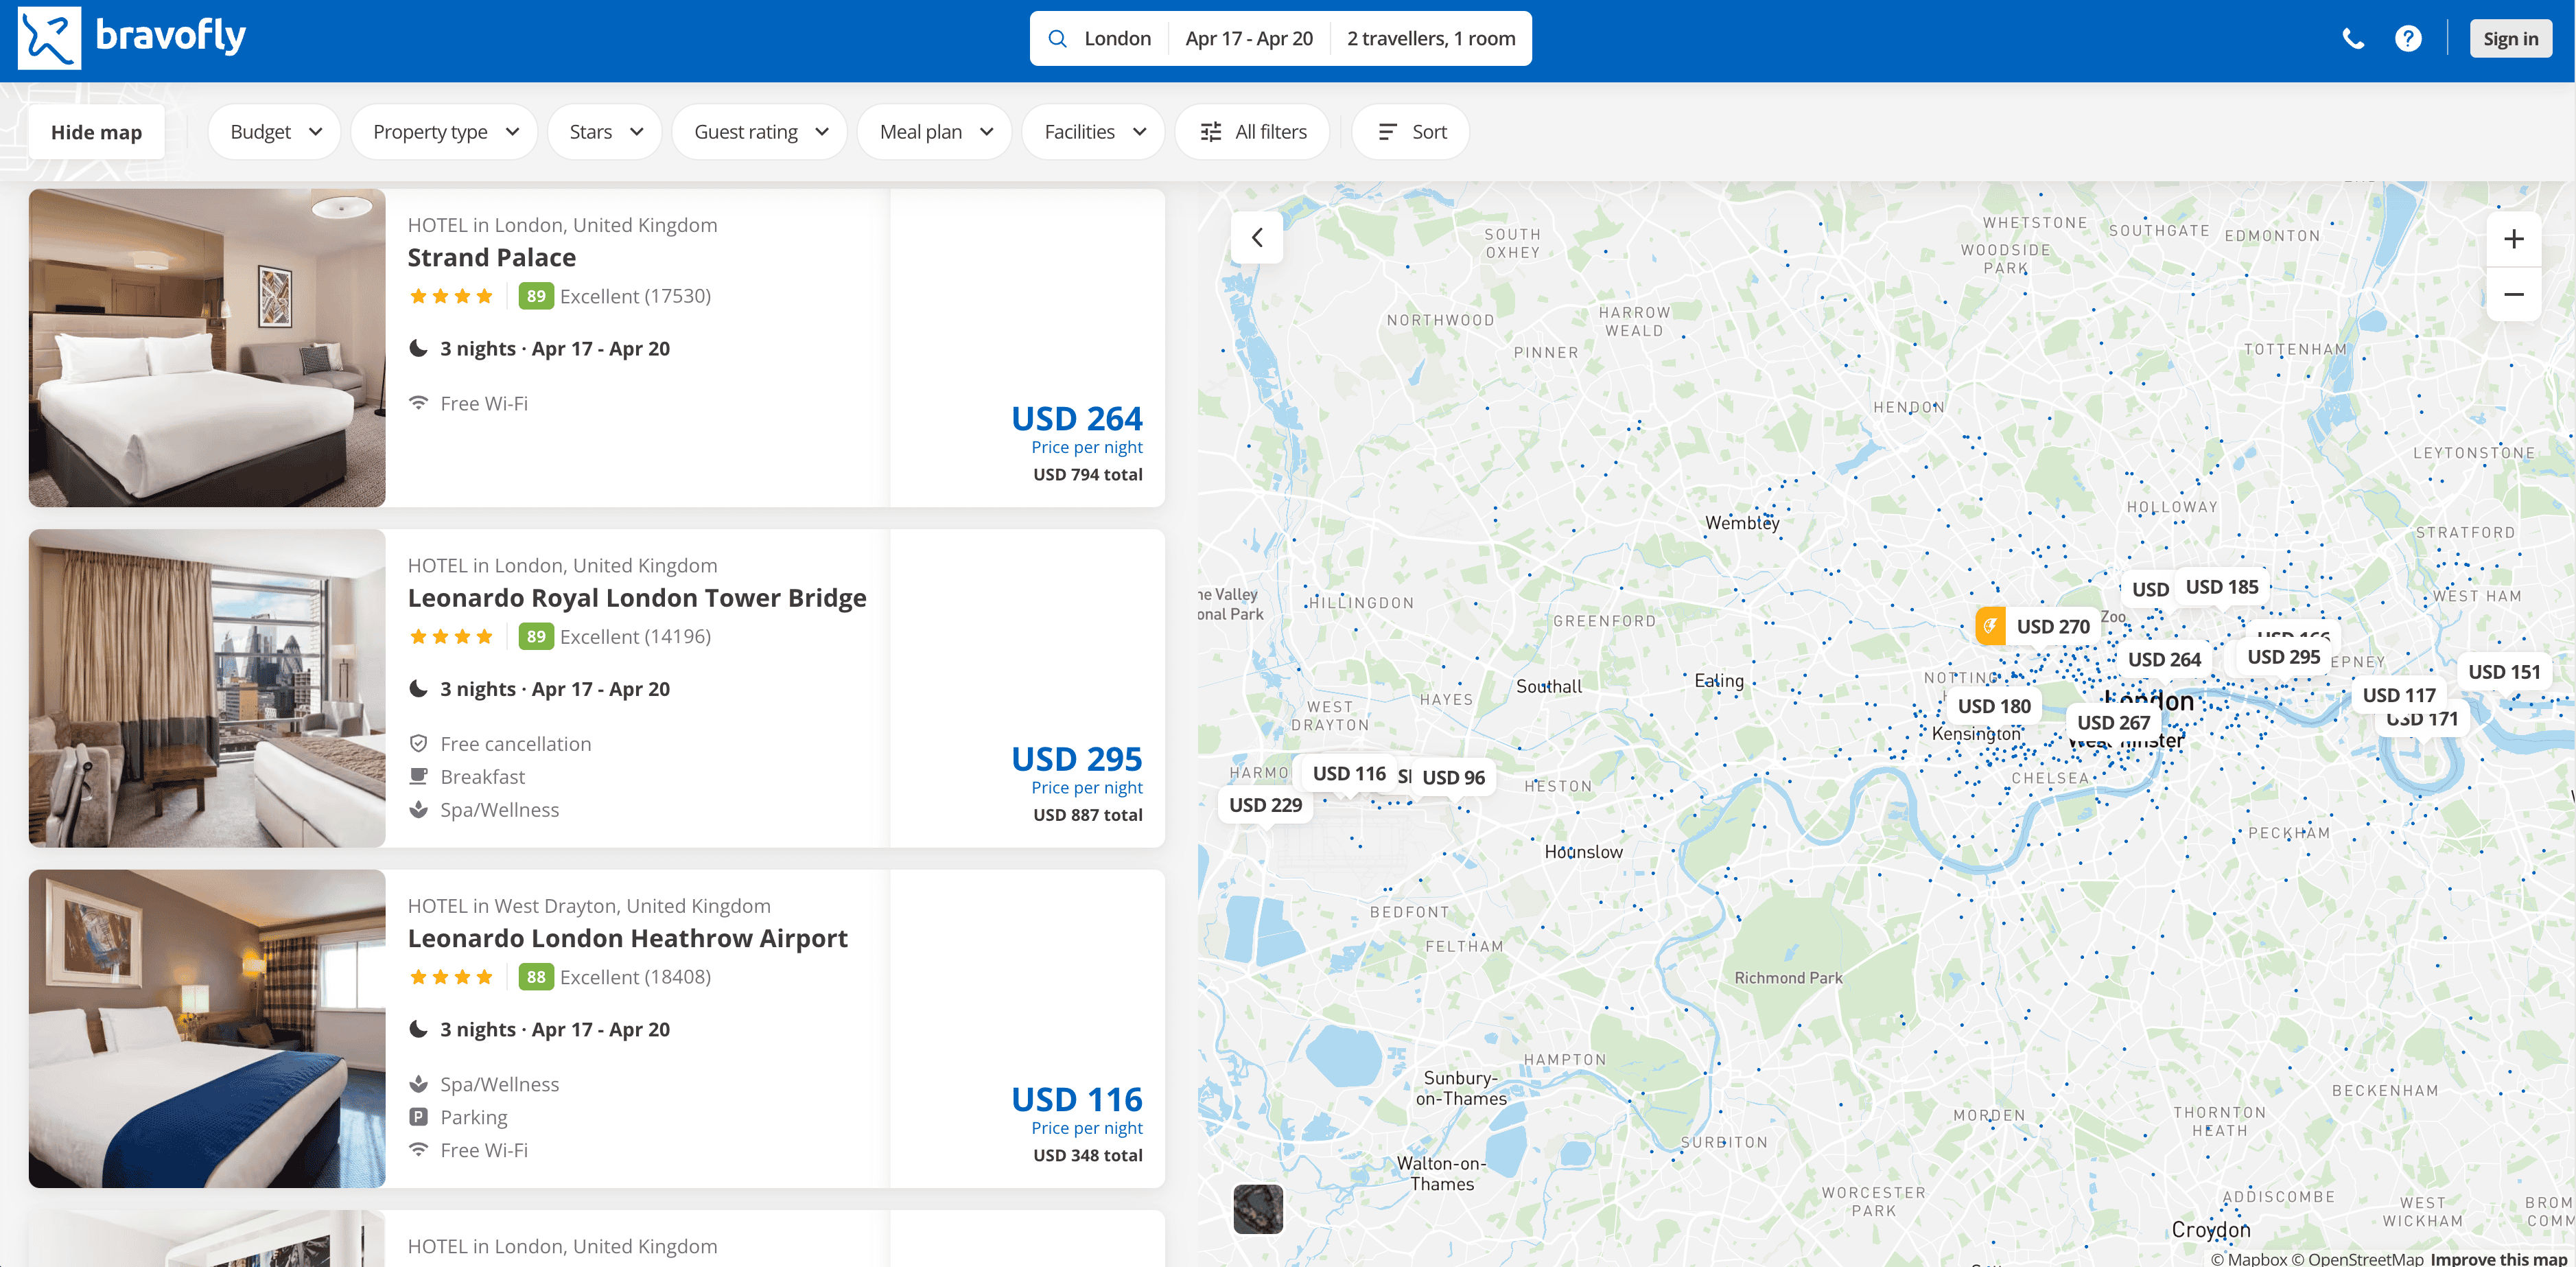This screenshot has width=2576, height=1267.
Task: Open the help question mark icon
Action: (x=2408, y=39)
